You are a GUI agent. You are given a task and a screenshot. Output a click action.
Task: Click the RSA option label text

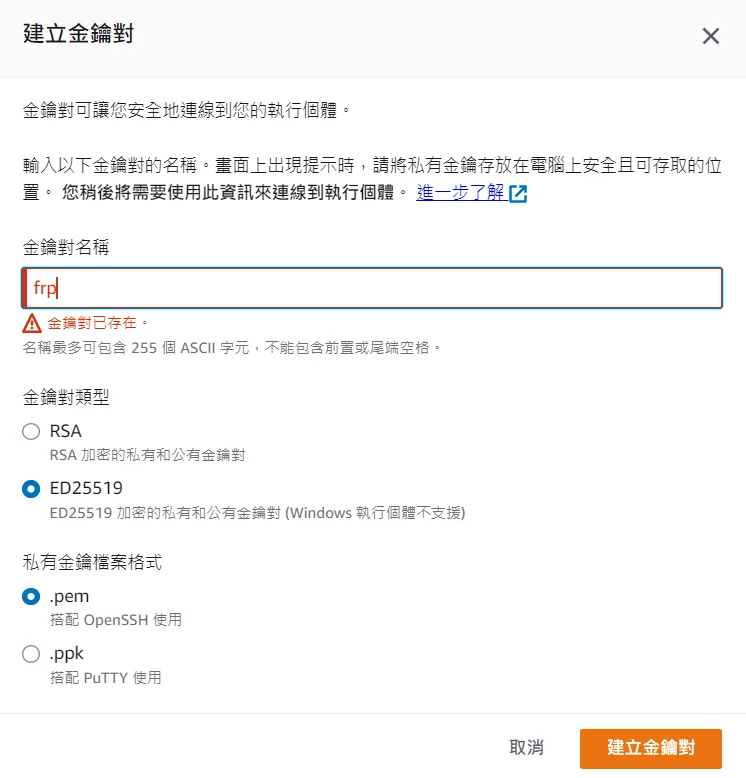pos(65,431)
